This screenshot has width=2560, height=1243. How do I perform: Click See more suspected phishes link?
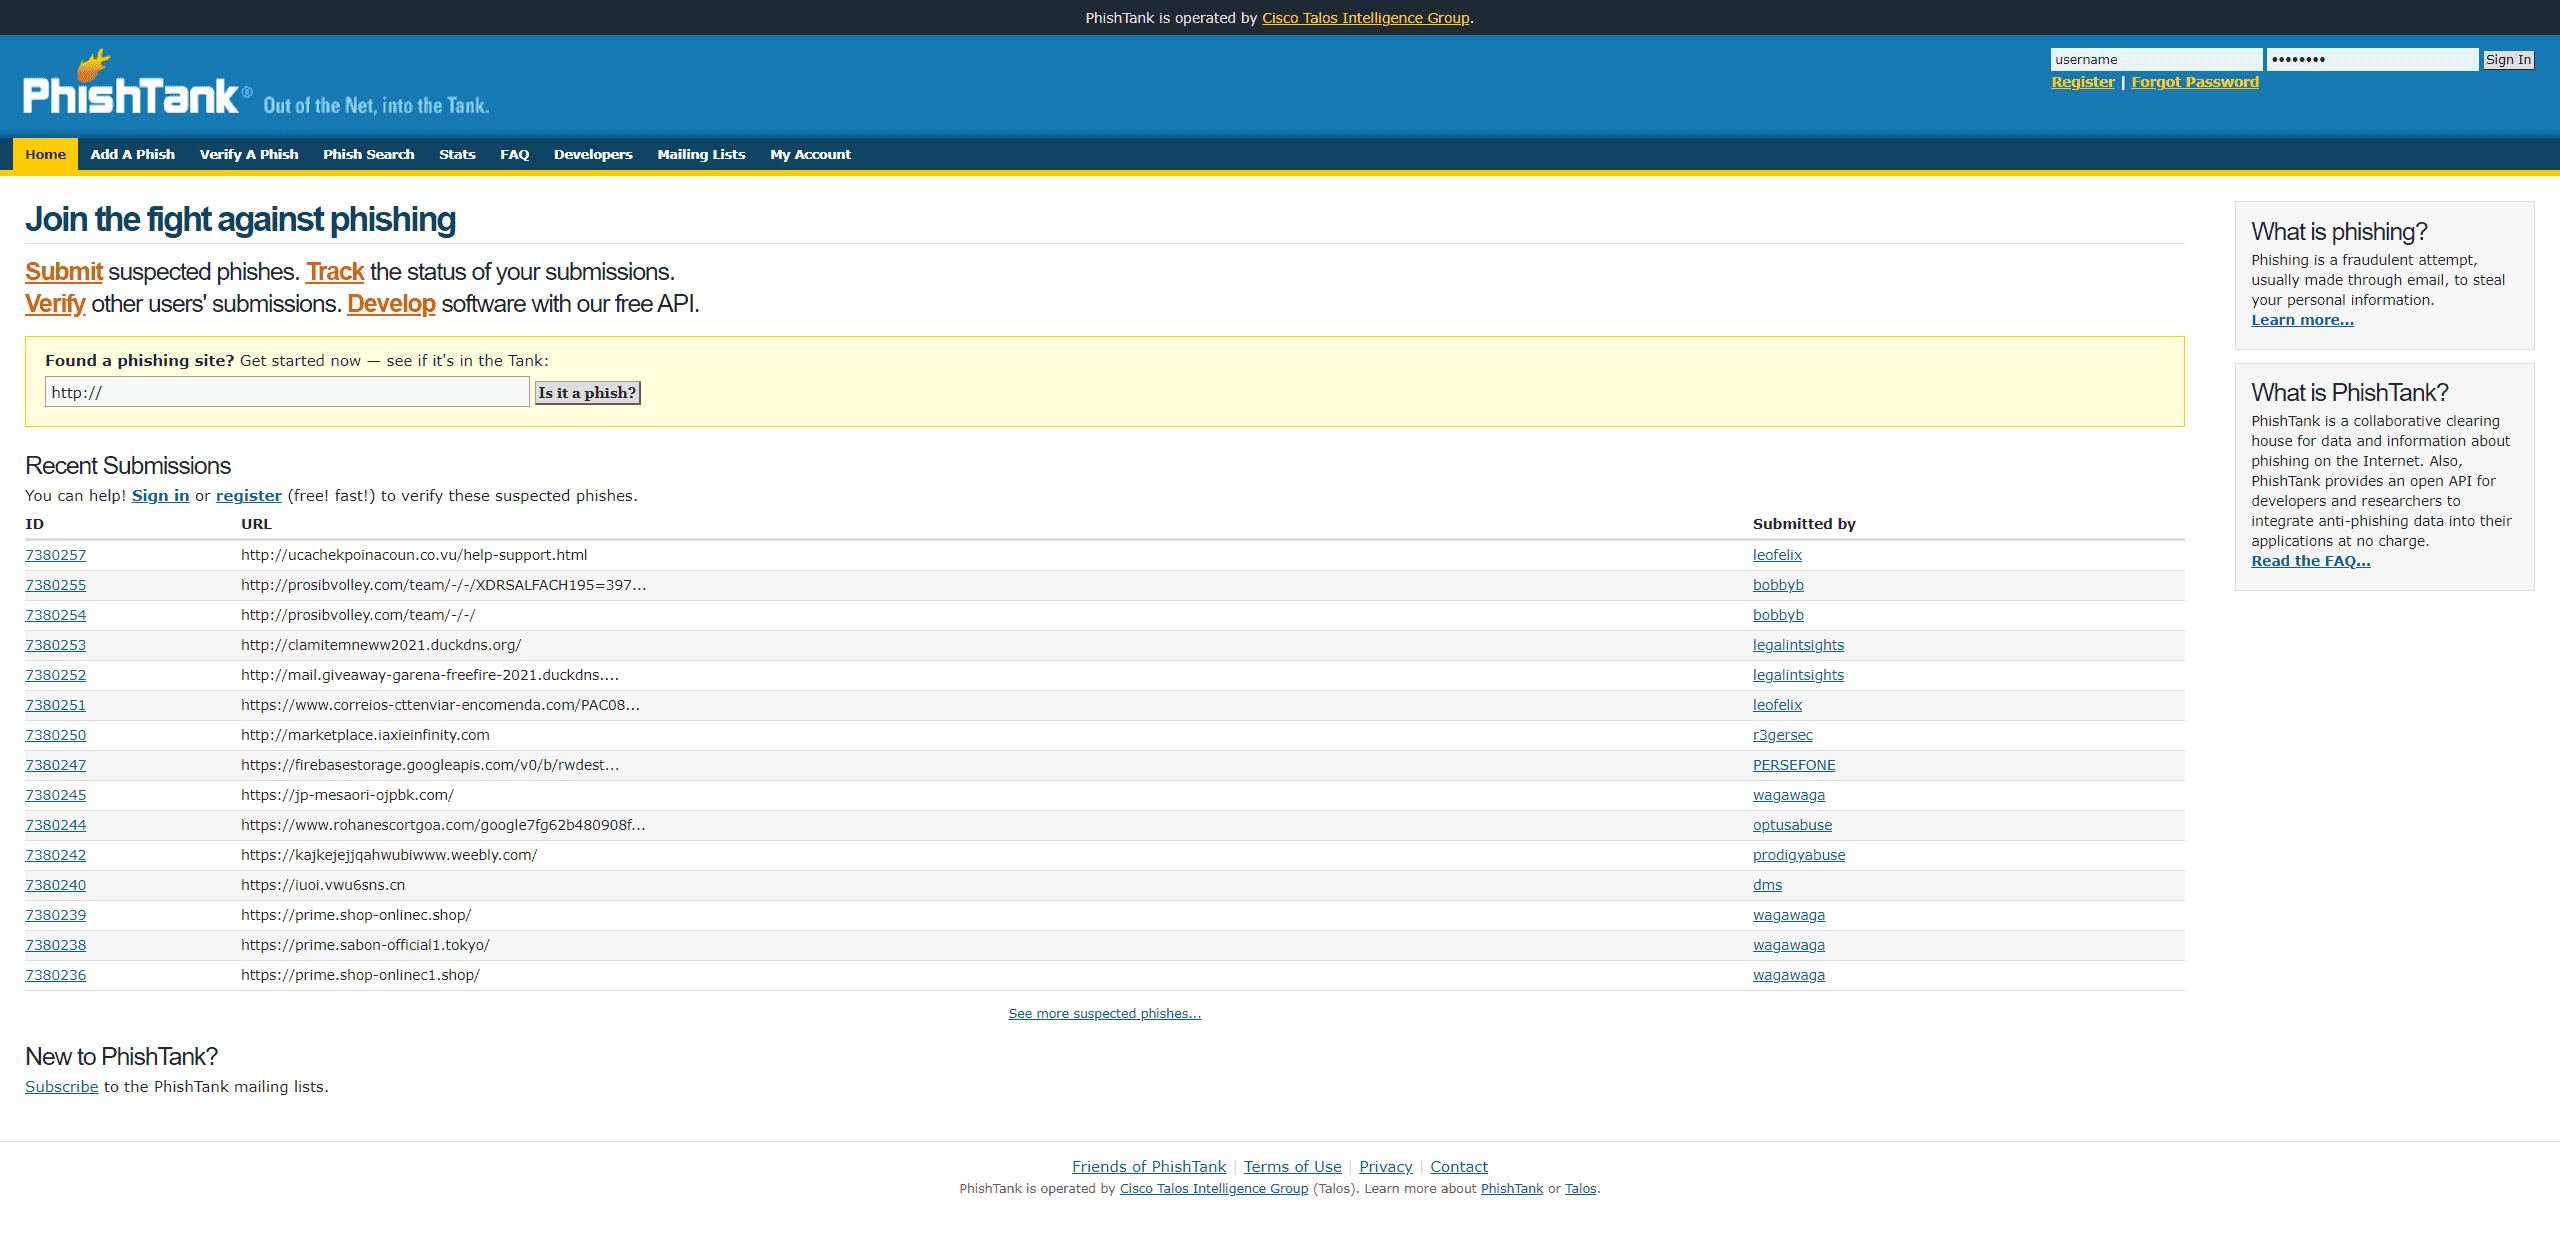tap(1104, 1013)
